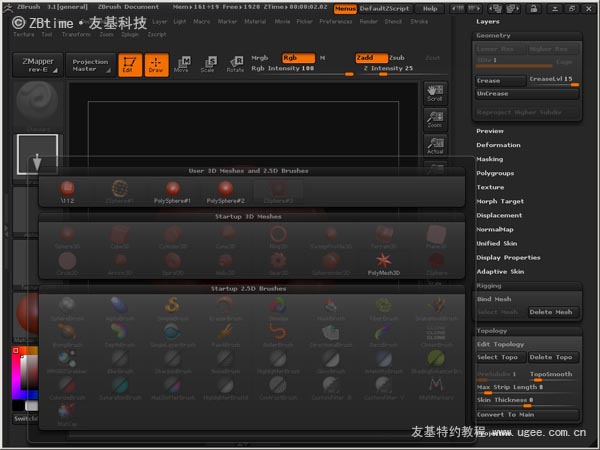Image resolution: width=600 pixels, height=450 pixels.
Task: Expand the Morph Target subpalette
Action: click(500, 201)
